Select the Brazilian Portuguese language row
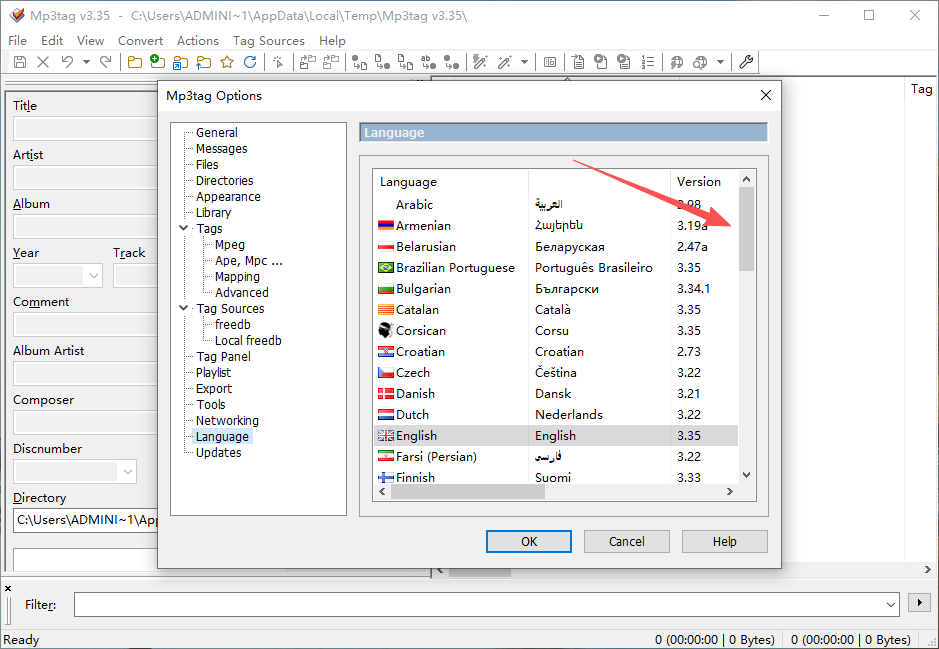This screenshot has width=939, height=649. 556,268
